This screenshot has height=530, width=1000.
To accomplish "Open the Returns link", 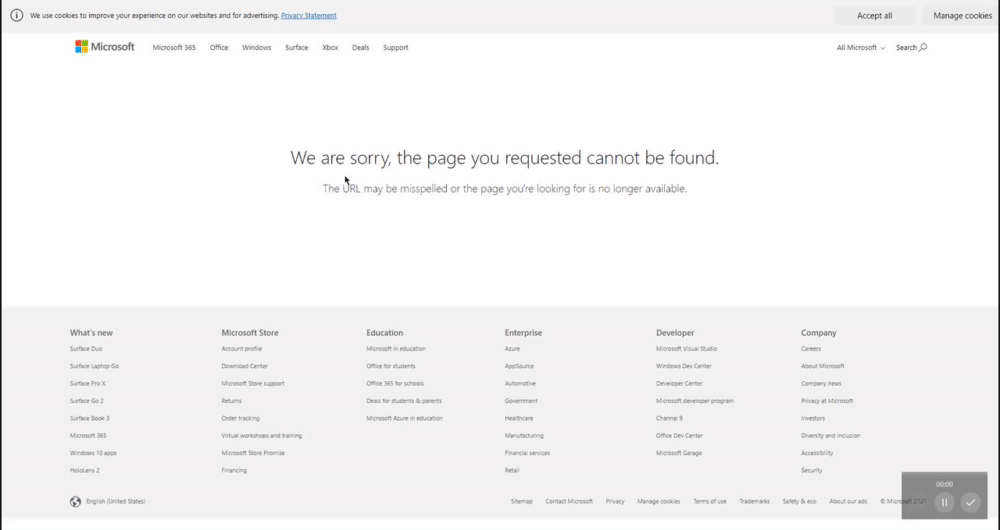I will click(232, 401).
